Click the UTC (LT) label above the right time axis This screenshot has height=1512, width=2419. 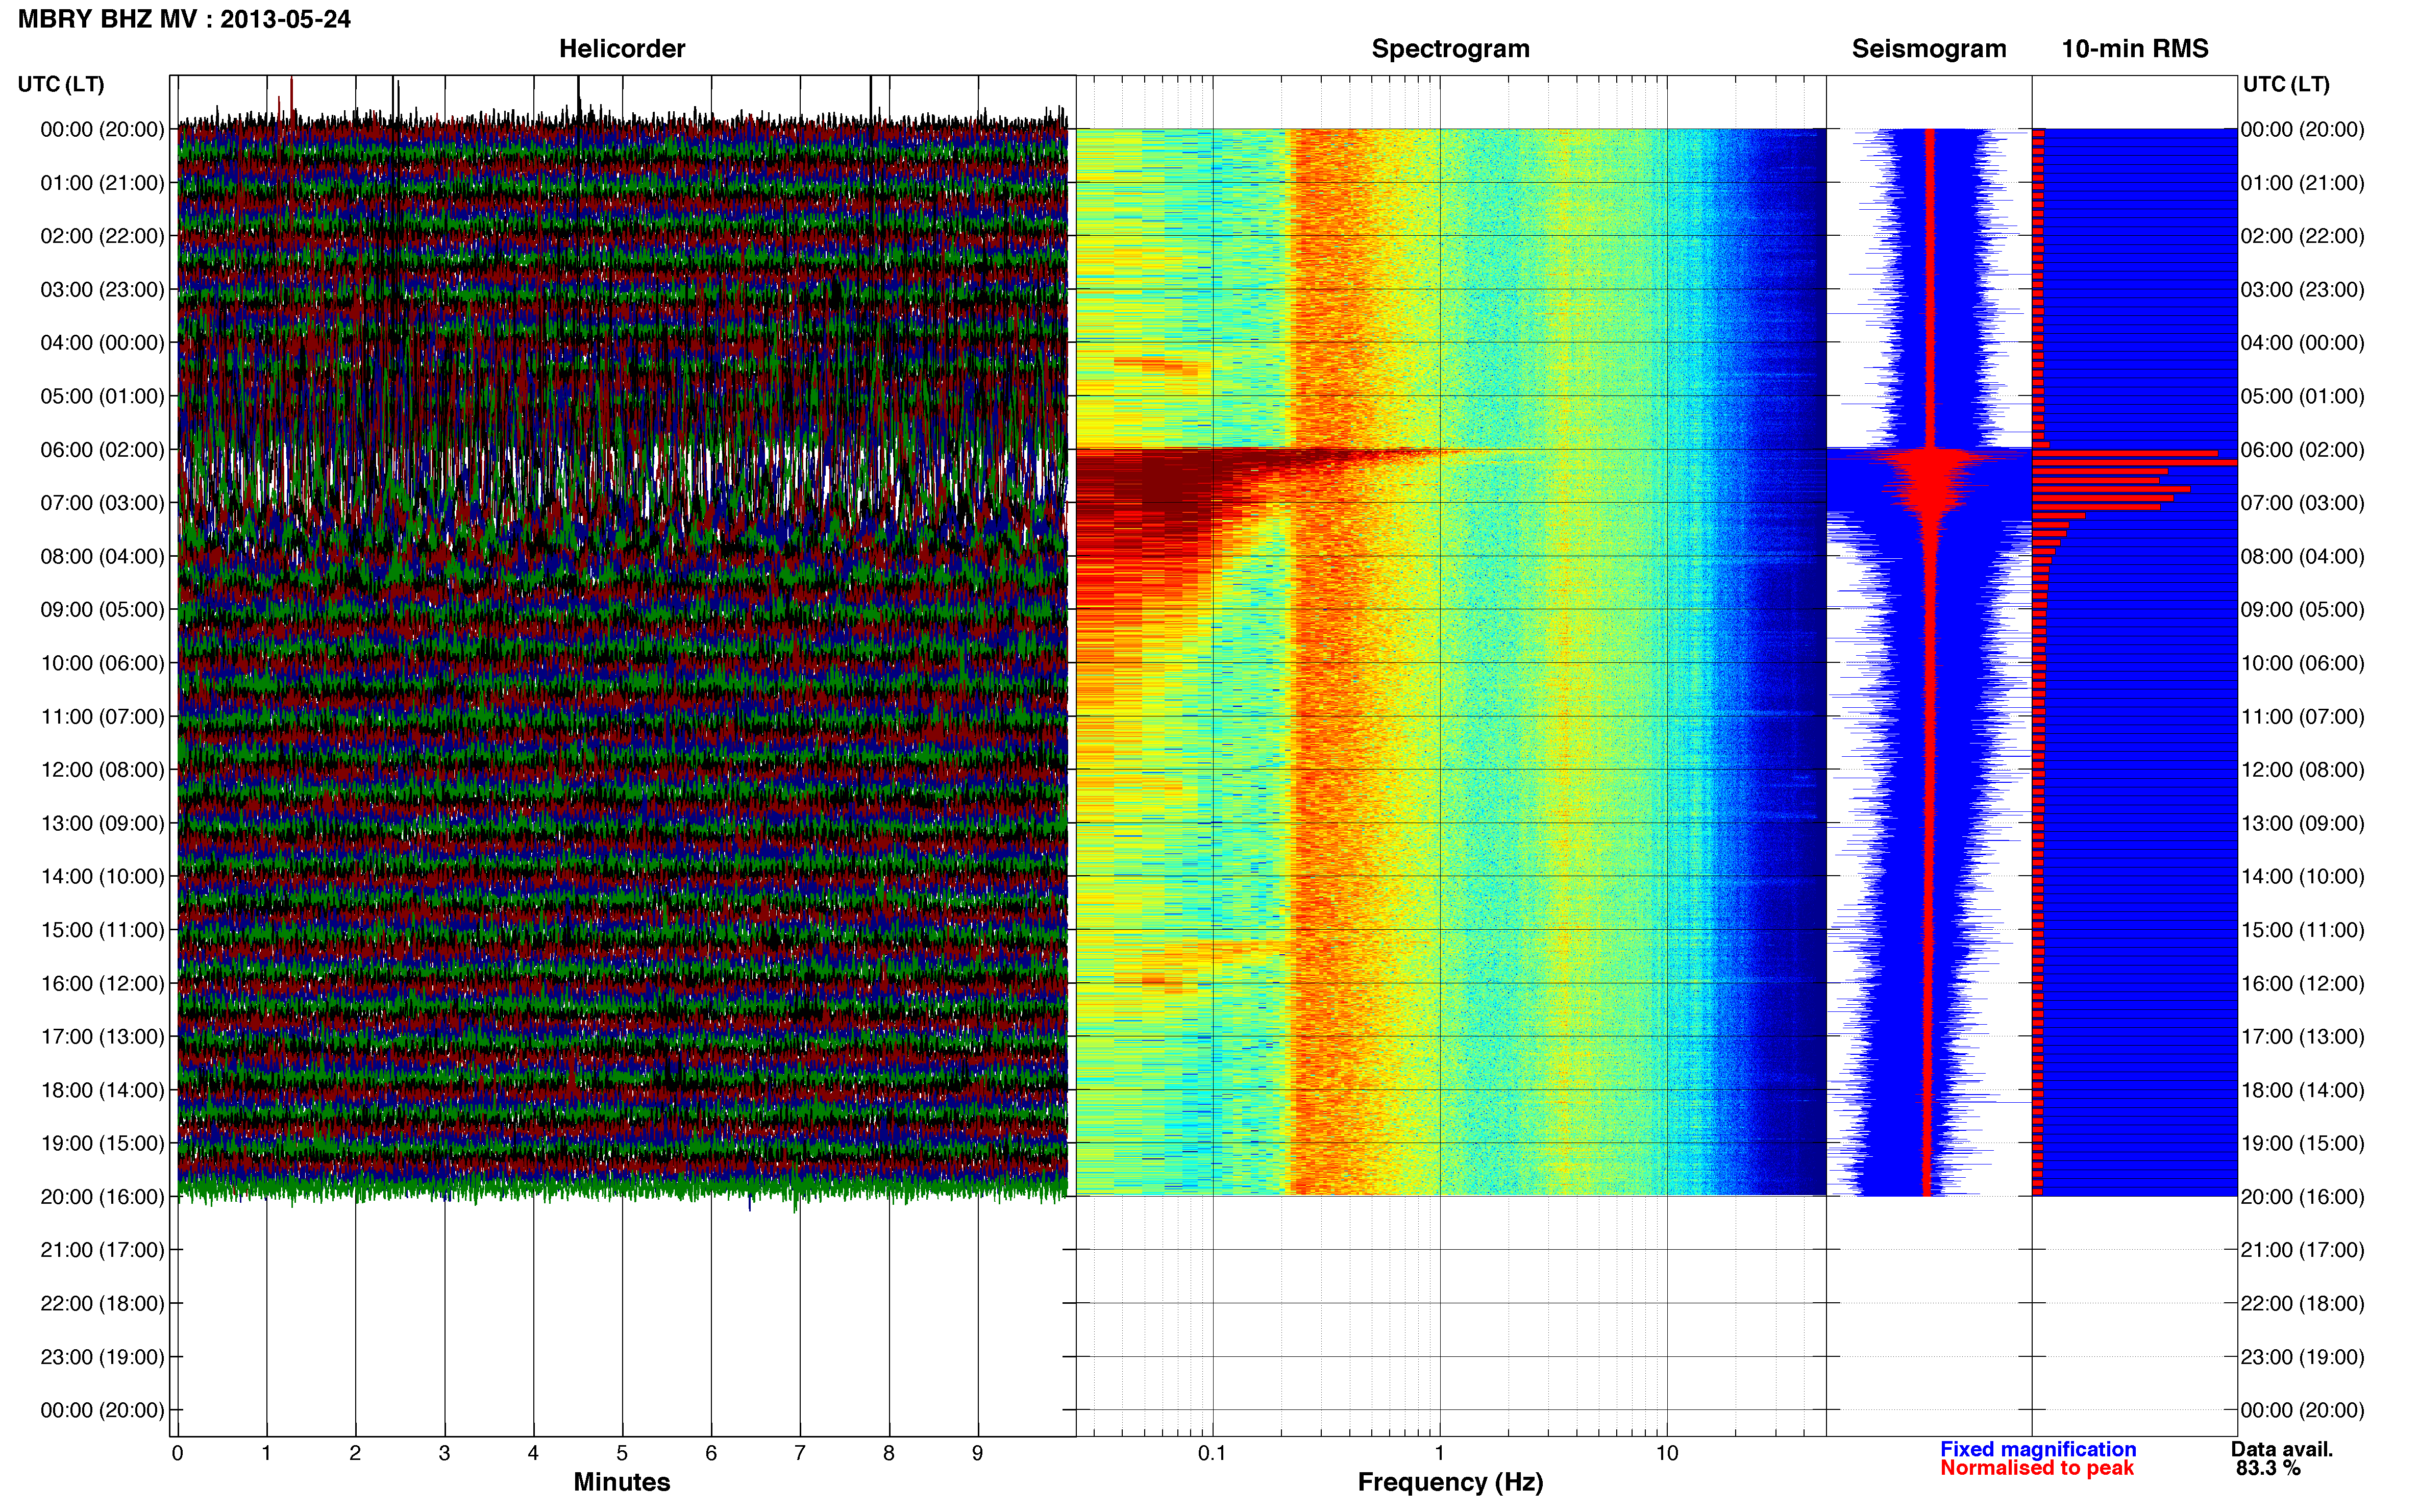[x=2286, y=84]
